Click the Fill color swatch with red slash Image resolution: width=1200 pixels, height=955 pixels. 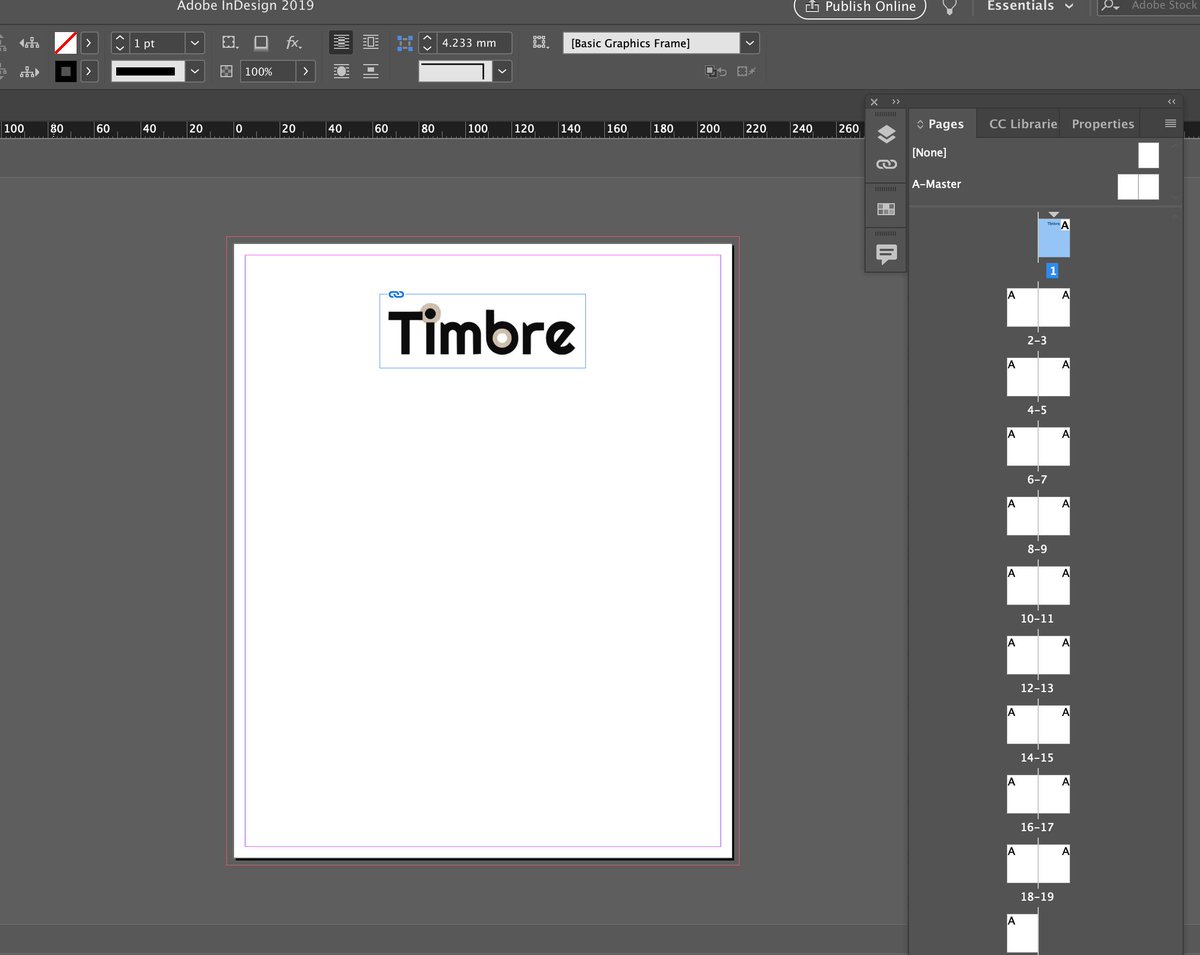click(66, 43)
